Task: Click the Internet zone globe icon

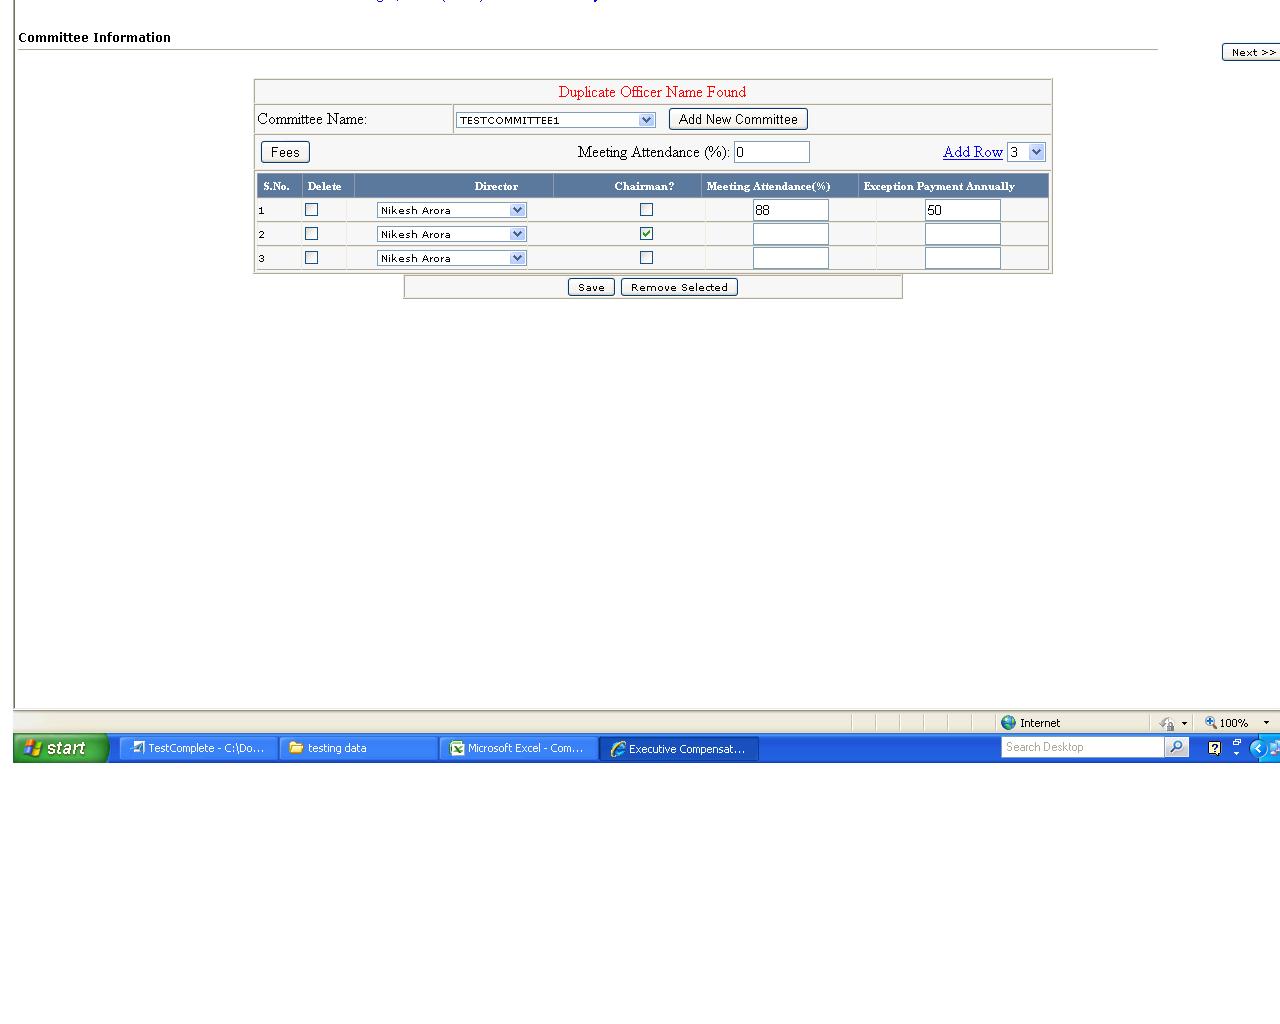Action: [x=1008, y=723]
